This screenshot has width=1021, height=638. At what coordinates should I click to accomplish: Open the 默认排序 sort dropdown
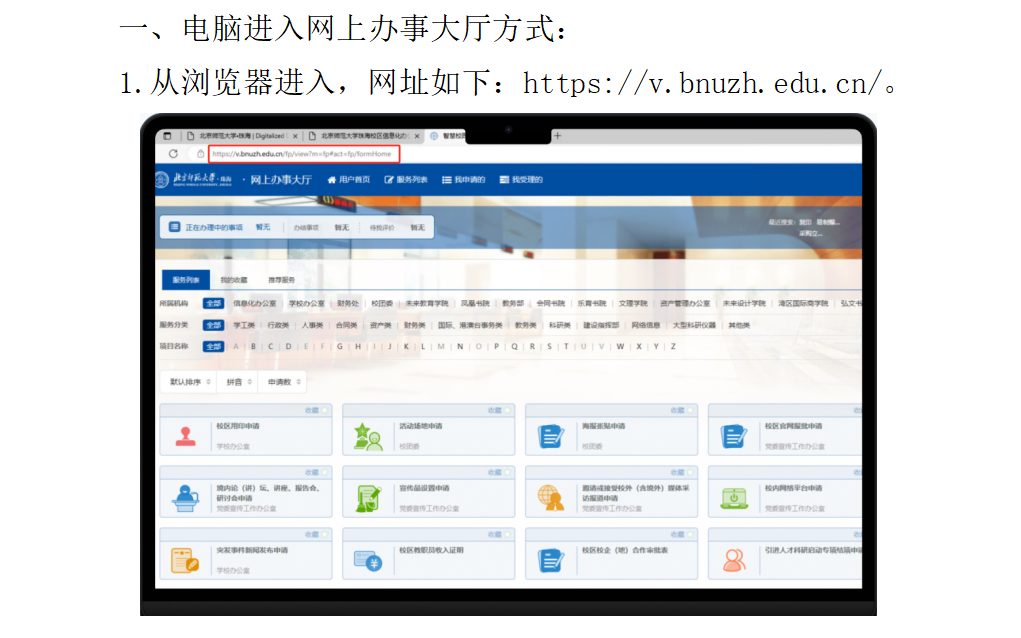click(x=190, y=382)
